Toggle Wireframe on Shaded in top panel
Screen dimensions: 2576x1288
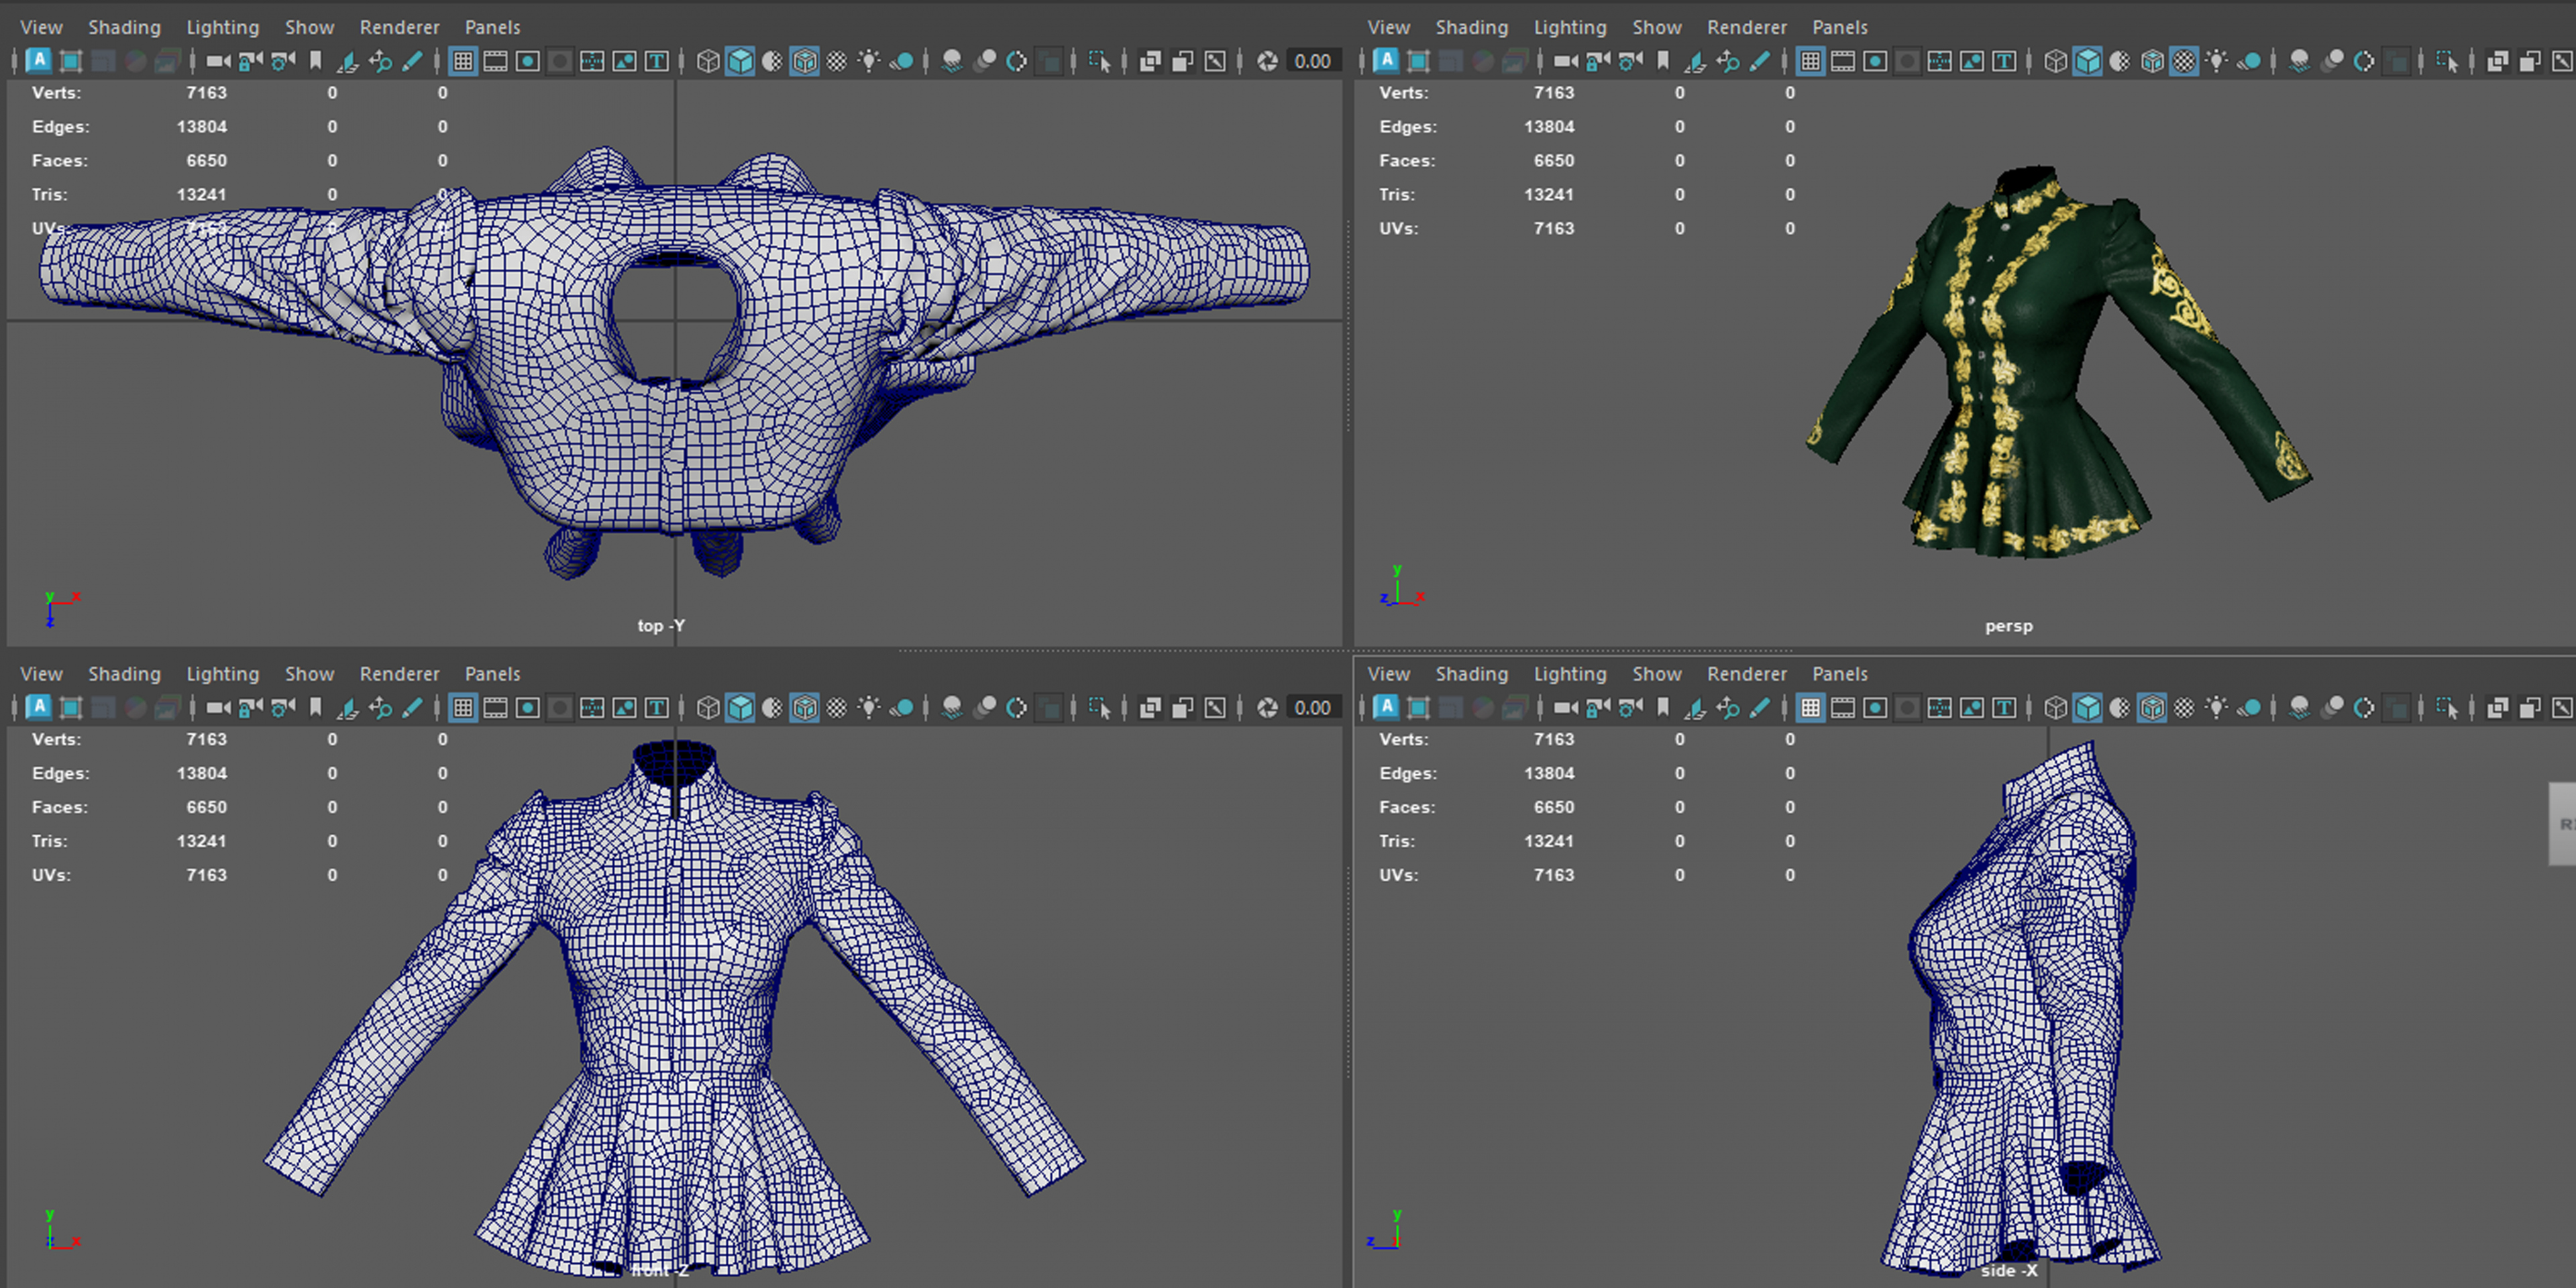click(x=804, y=61)
